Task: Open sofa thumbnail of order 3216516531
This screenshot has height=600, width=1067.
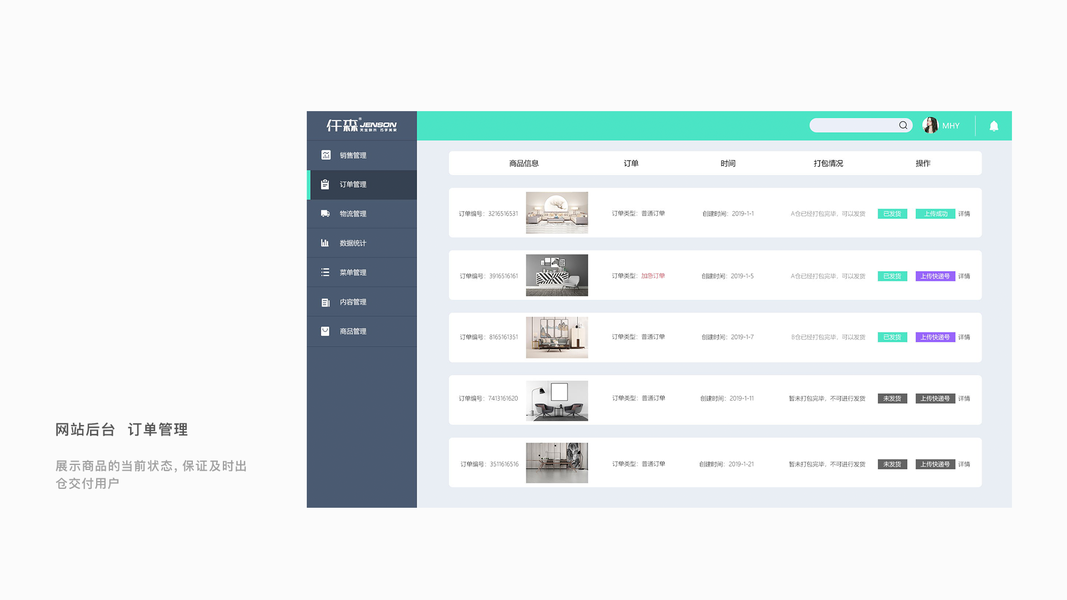Action: 557,213
